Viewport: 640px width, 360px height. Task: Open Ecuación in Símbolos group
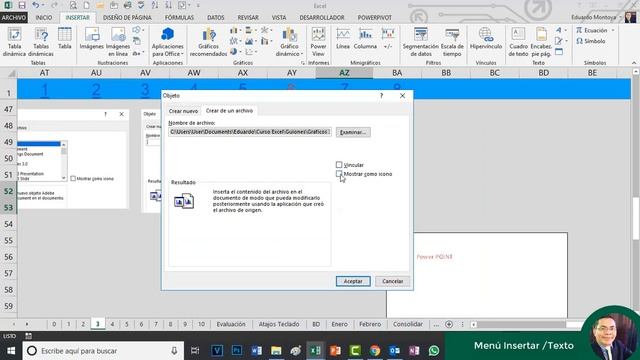pos(592,30)
